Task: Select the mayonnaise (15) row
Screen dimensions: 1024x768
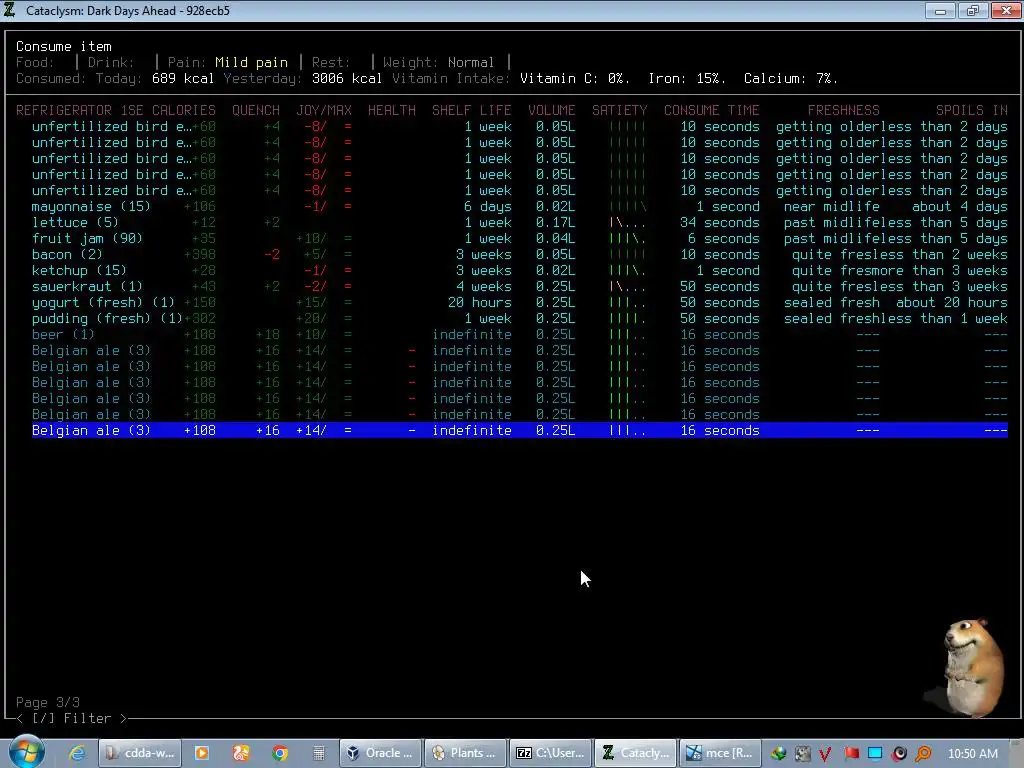Action: point(519,206)
